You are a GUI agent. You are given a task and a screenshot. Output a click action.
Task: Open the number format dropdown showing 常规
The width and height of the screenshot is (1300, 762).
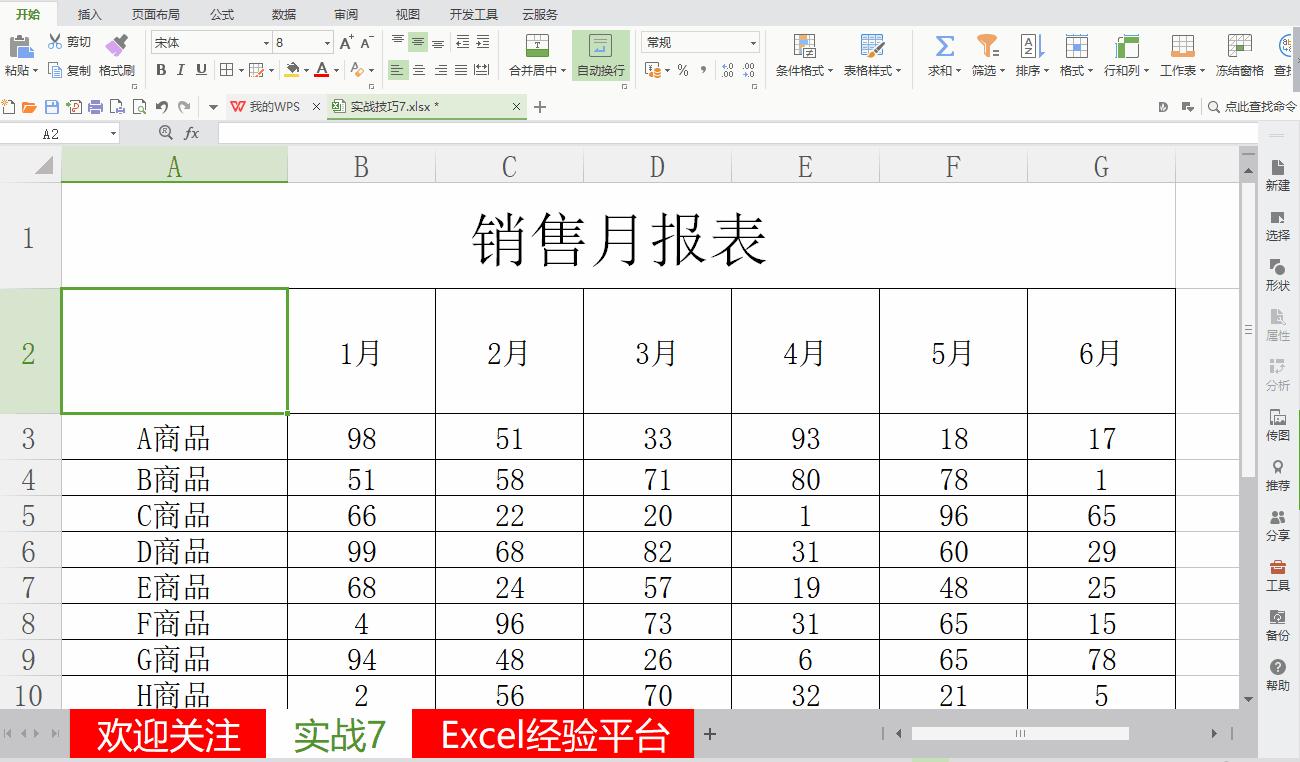pos(698,41)
